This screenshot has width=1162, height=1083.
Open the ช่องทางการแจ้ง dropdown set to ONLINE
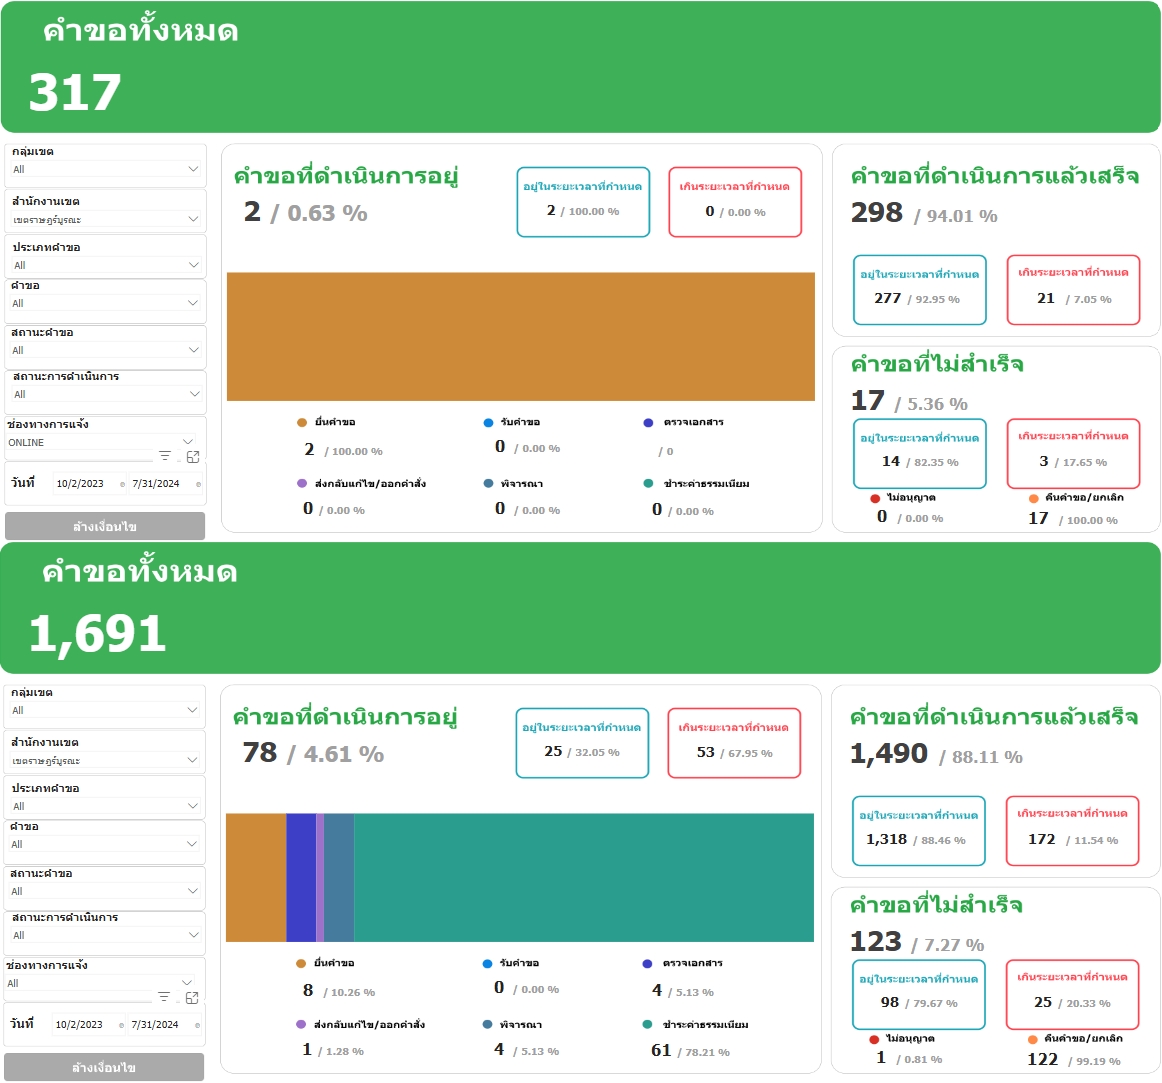click(188, 441)
